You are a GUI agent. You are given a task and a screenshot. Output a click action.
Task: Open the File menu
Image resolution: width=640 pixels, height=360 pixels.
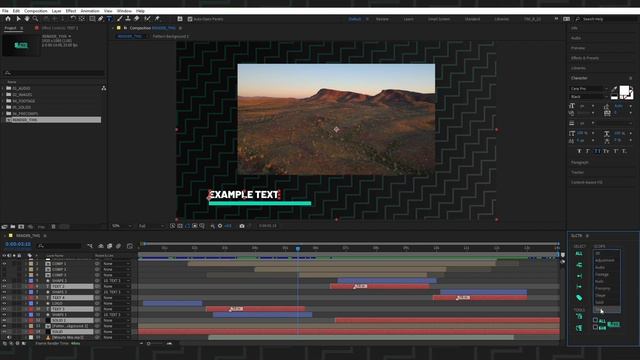coord(5,11)
